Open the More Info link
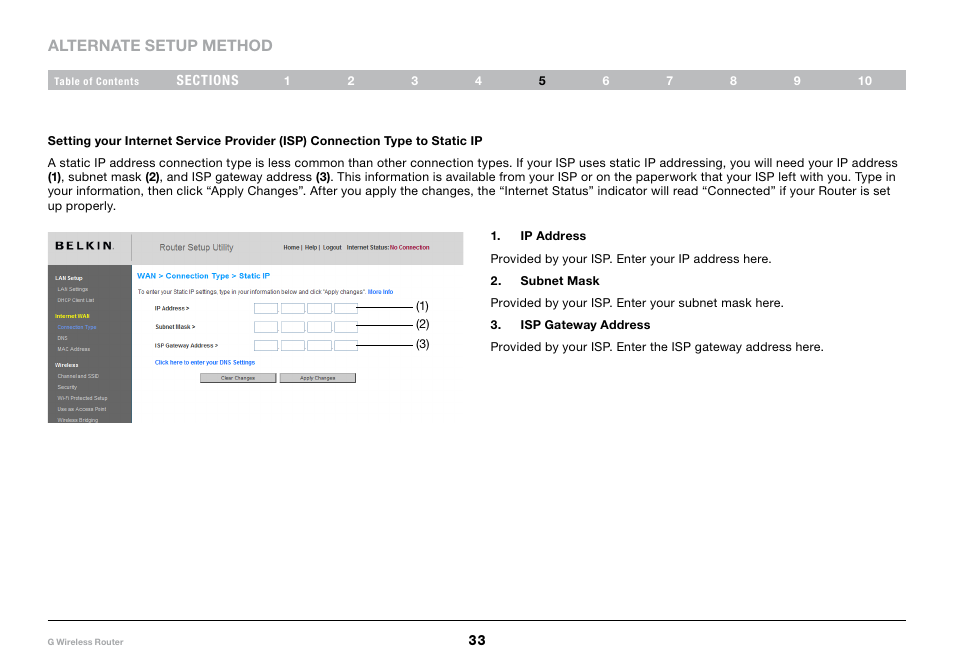The image size is (954, 668). 380,292
